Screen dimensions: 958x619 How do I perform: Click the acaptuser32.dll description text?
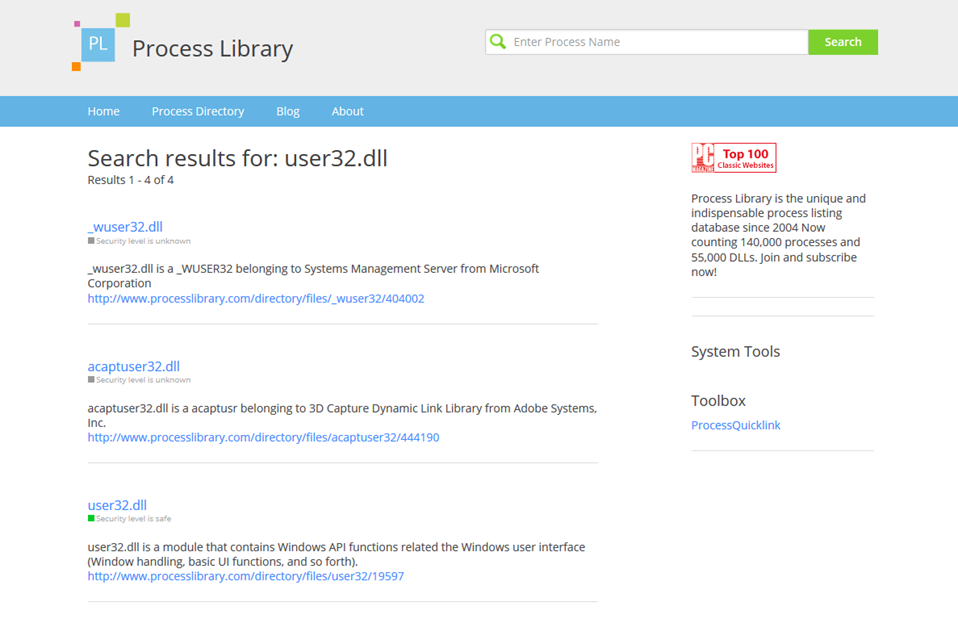click(342, 415)
